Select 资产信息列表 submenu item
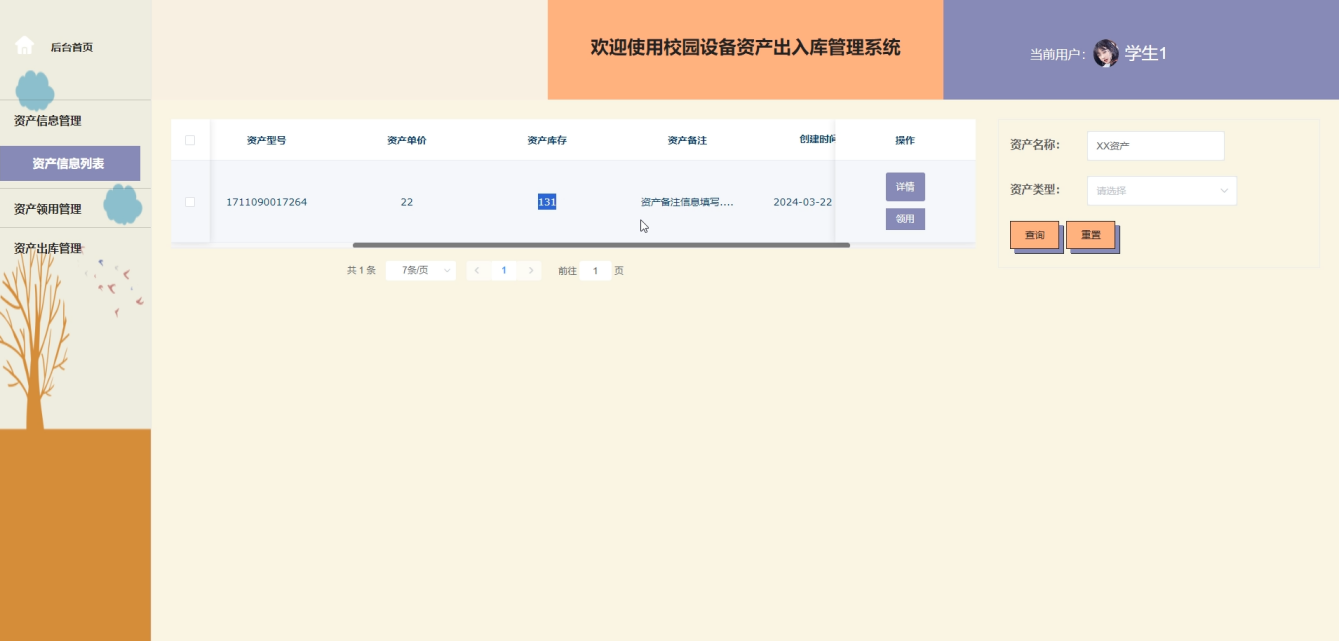 pyautogui.click(x=69, y=163)
